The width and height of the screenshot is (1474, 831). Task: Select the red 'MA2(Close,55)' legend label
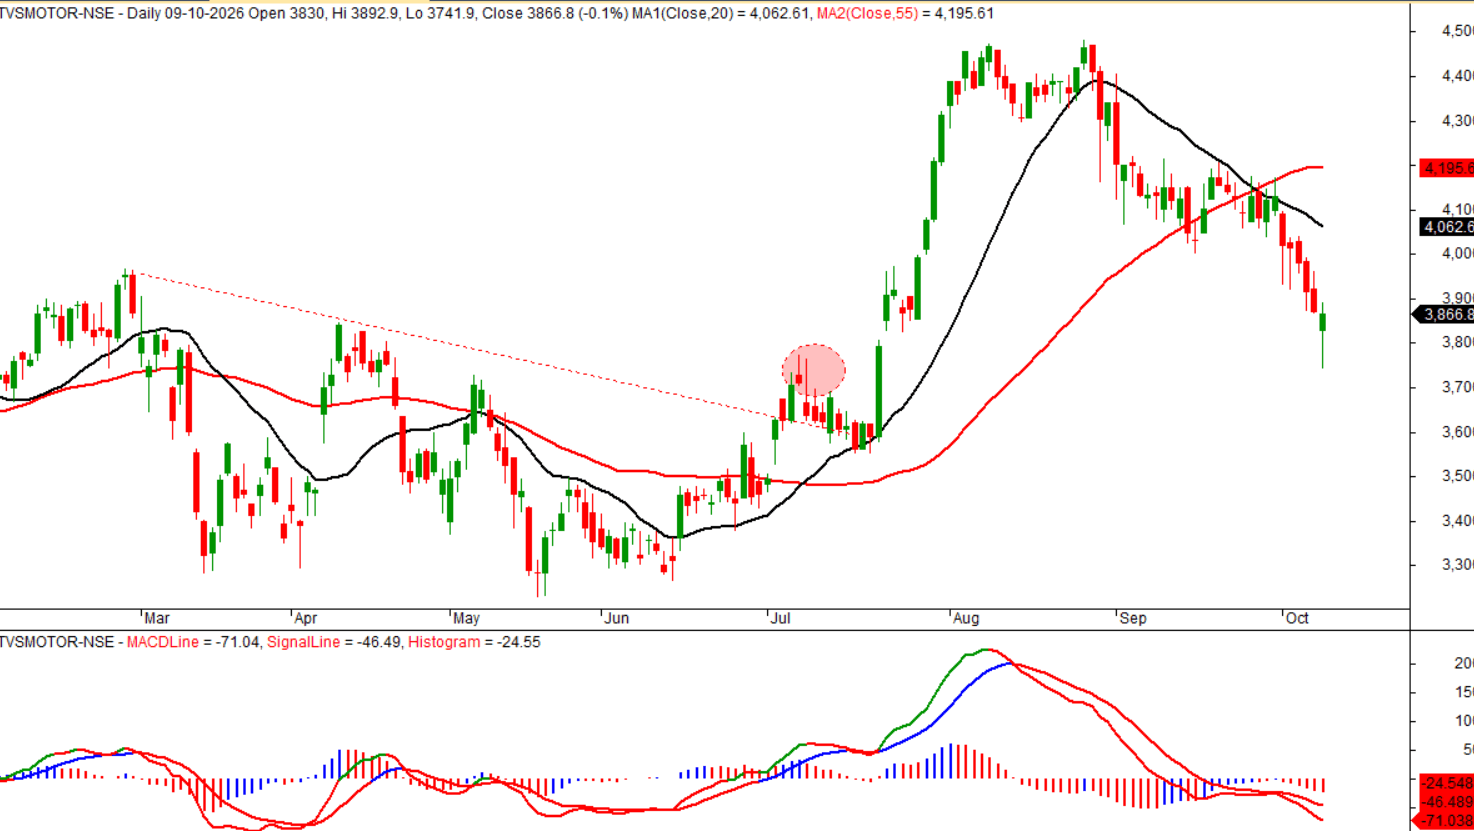click(x=867, y=14)
